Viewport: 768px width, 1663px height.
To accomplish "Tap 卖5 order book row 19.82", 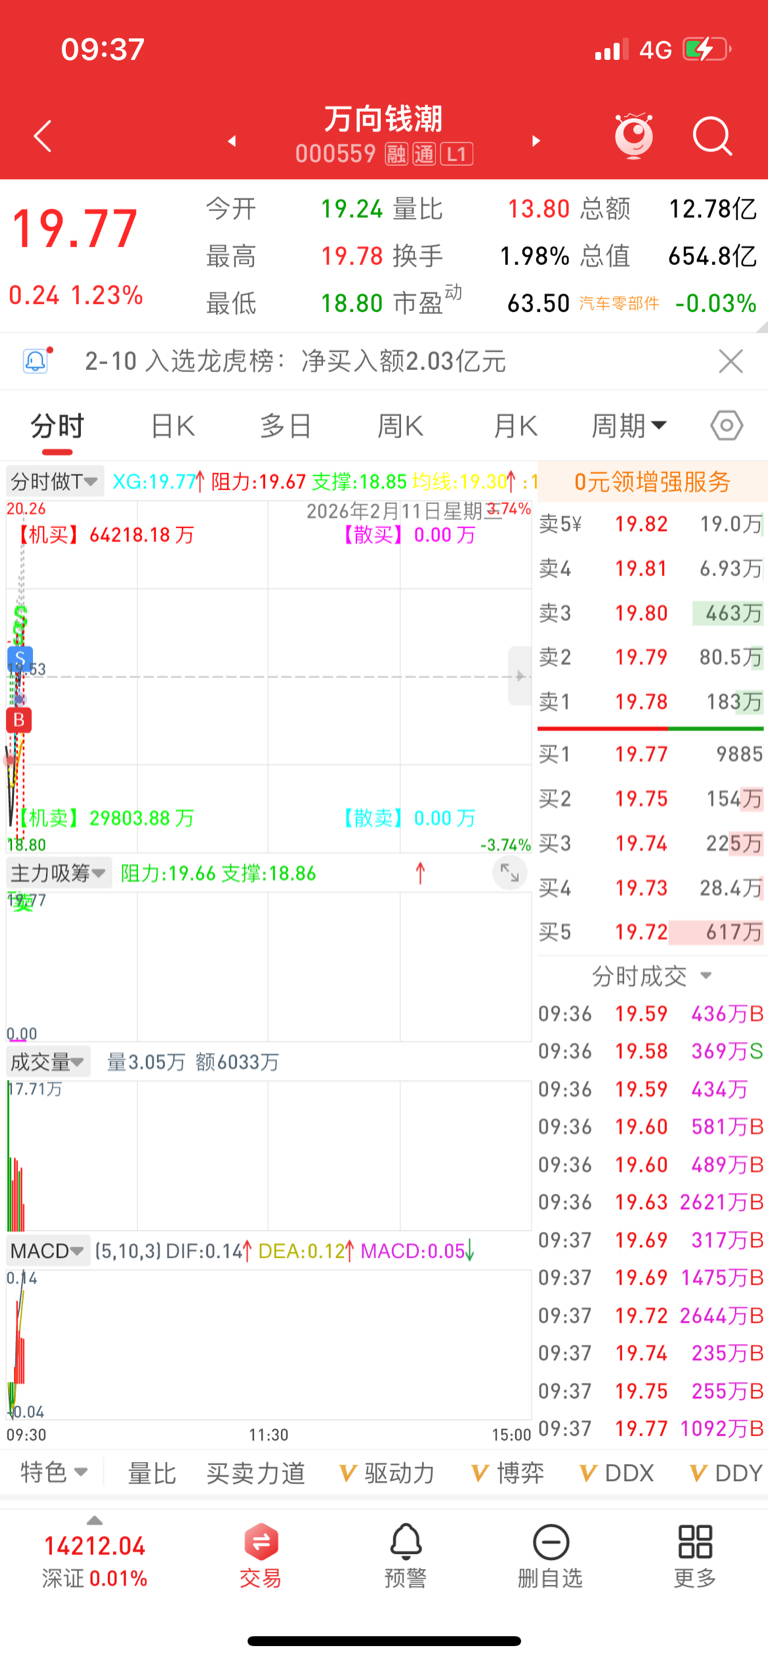I will (x=652, y=524).
